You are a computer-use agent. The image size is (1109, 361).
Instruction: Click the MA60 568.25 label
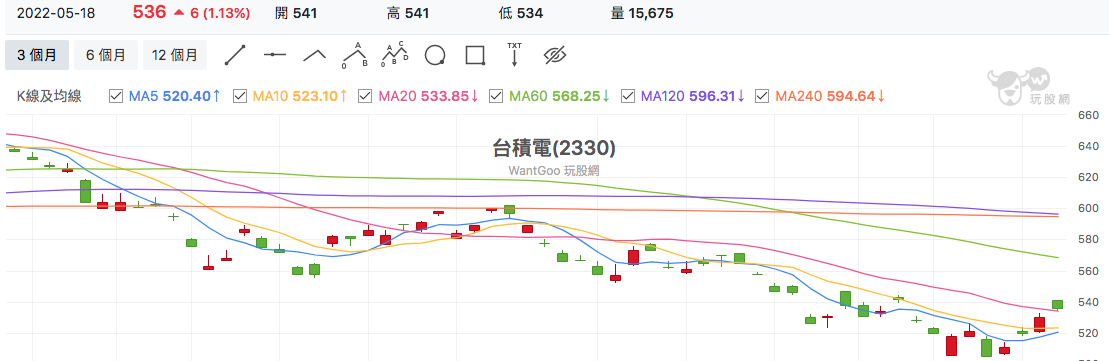click(x=560, y=96)
